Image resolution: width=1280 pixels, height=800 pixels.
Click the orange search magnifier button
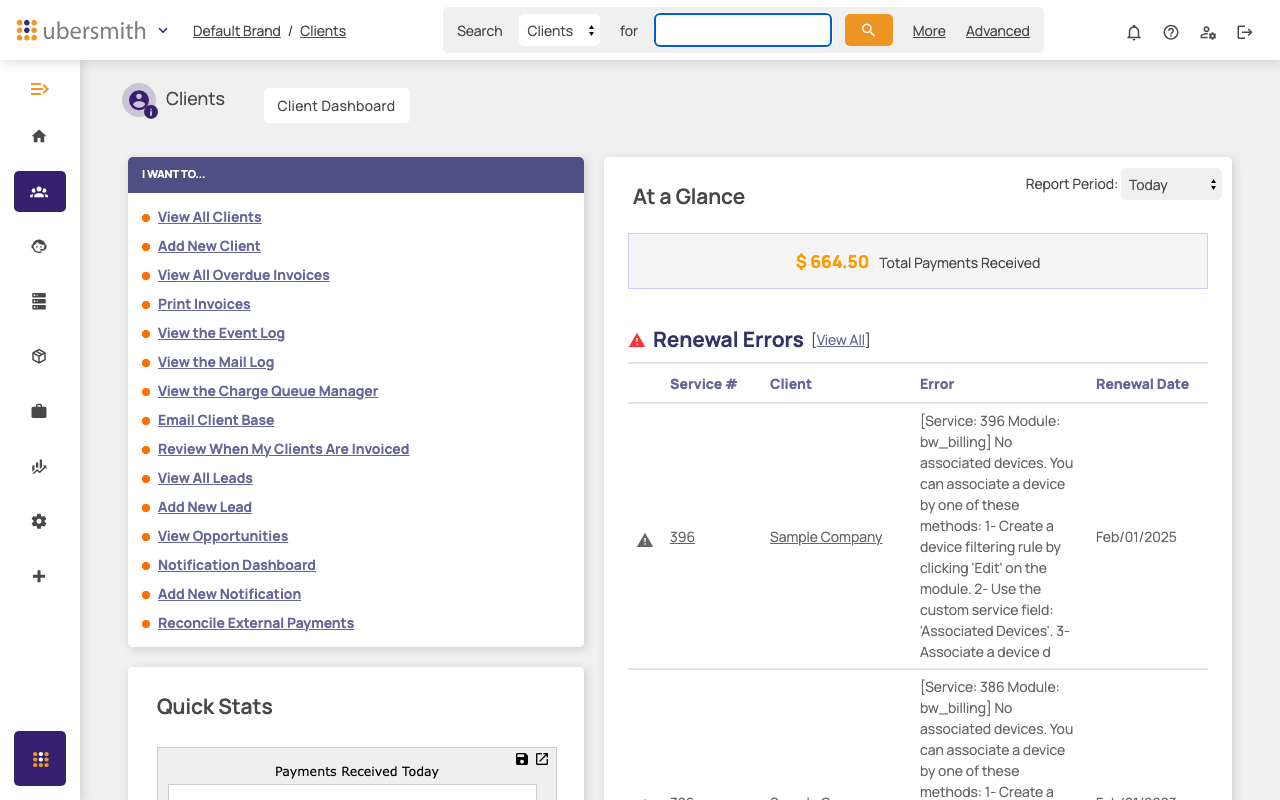[x=869, y=30]
